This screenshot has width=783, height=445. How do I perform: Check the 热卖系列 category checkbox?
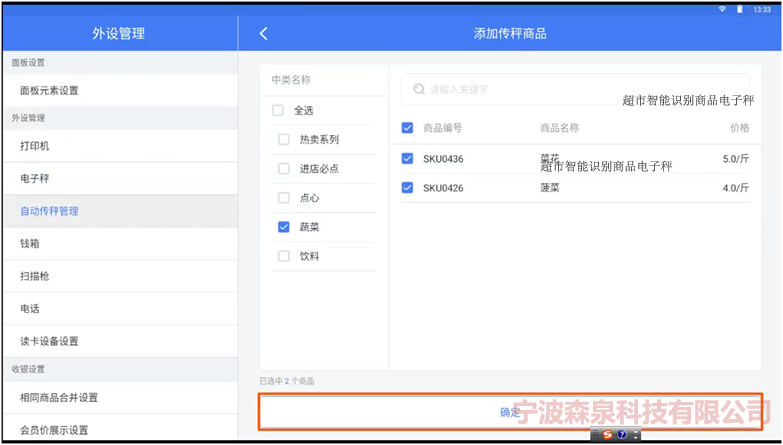pyautogui.click(x=284, y=139)
